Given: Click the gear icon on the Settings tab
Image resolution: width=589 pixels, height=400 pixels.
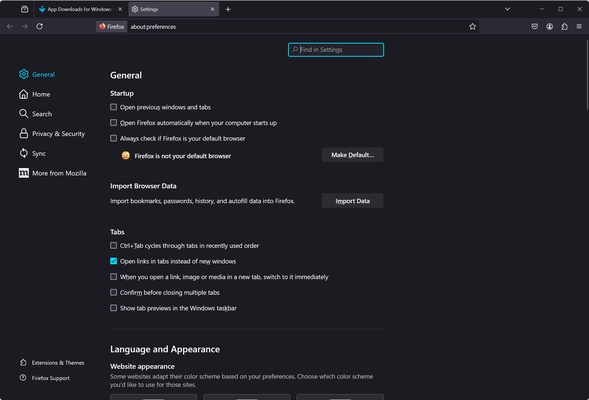Looking at the screenshot, I should (135, 9).
